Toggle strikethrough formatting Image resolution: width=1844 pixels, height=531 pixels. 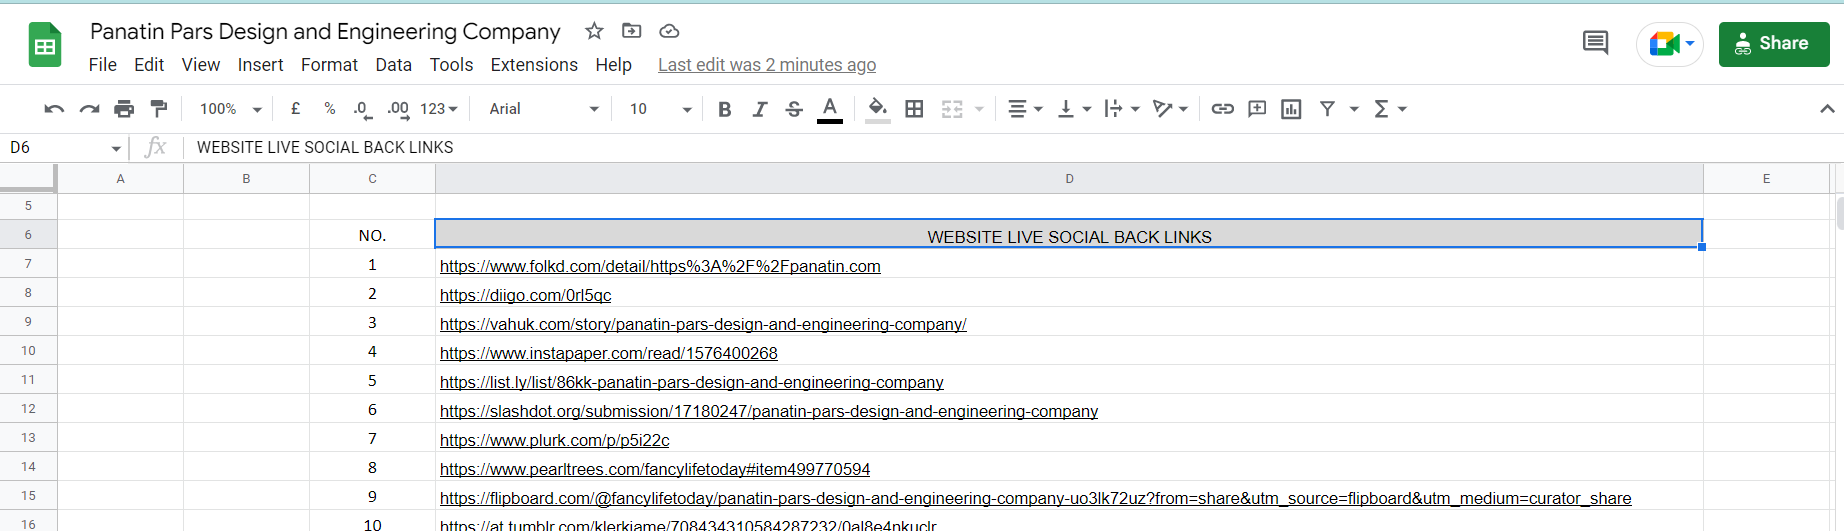794,109
